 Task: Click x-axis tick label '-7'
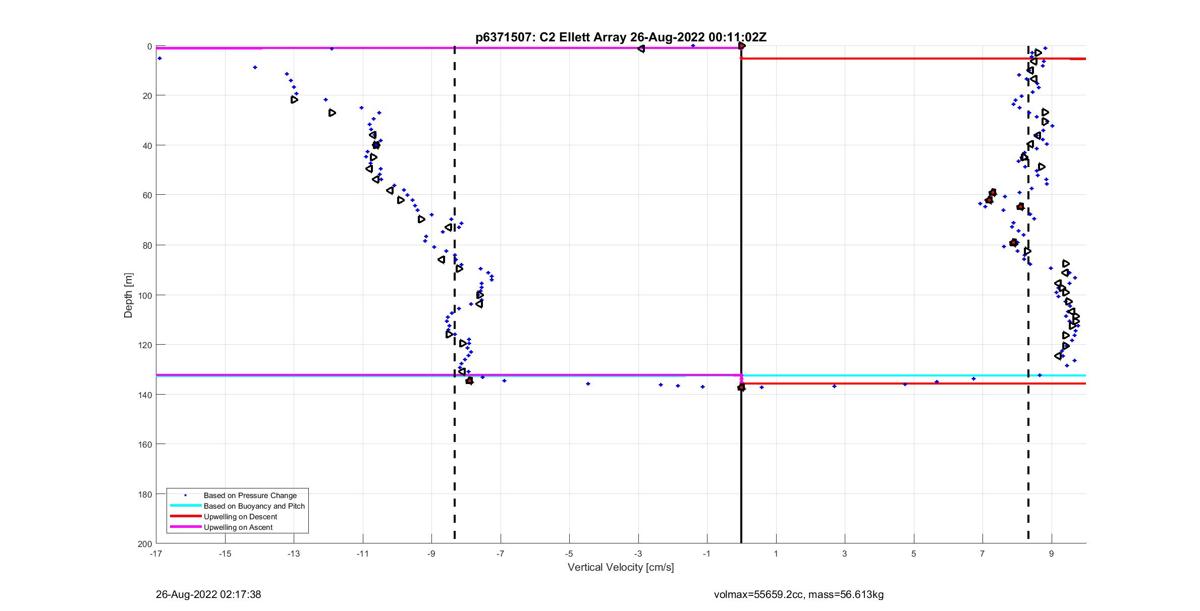tap(501, 553)
